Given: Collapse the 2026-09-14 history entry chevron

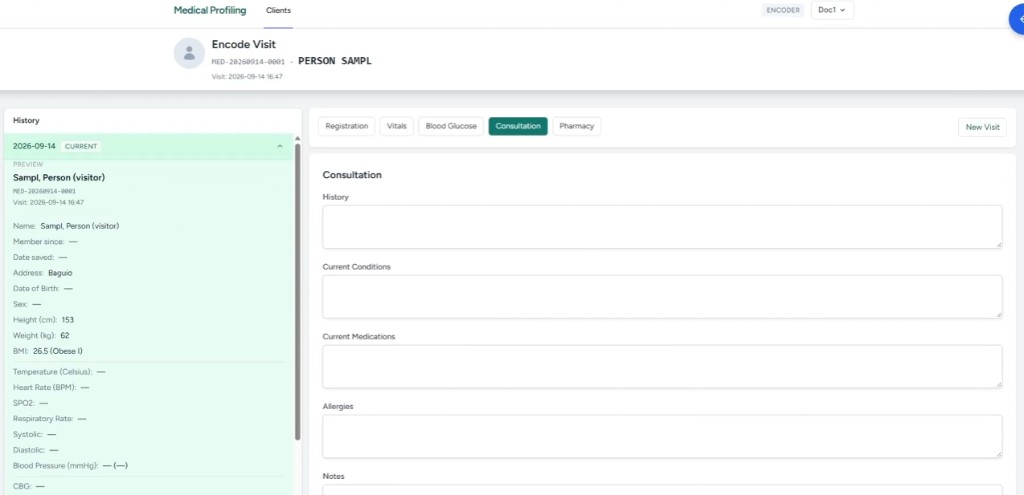Looking at the screenshot, I should point(280,146).
